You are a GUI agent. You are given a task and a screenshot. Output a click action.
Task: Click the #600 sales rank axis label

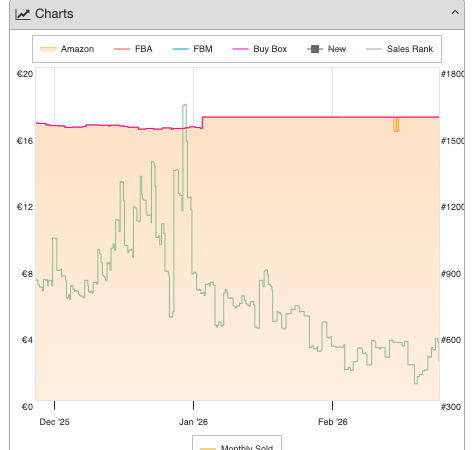click(x=451, y=340)
